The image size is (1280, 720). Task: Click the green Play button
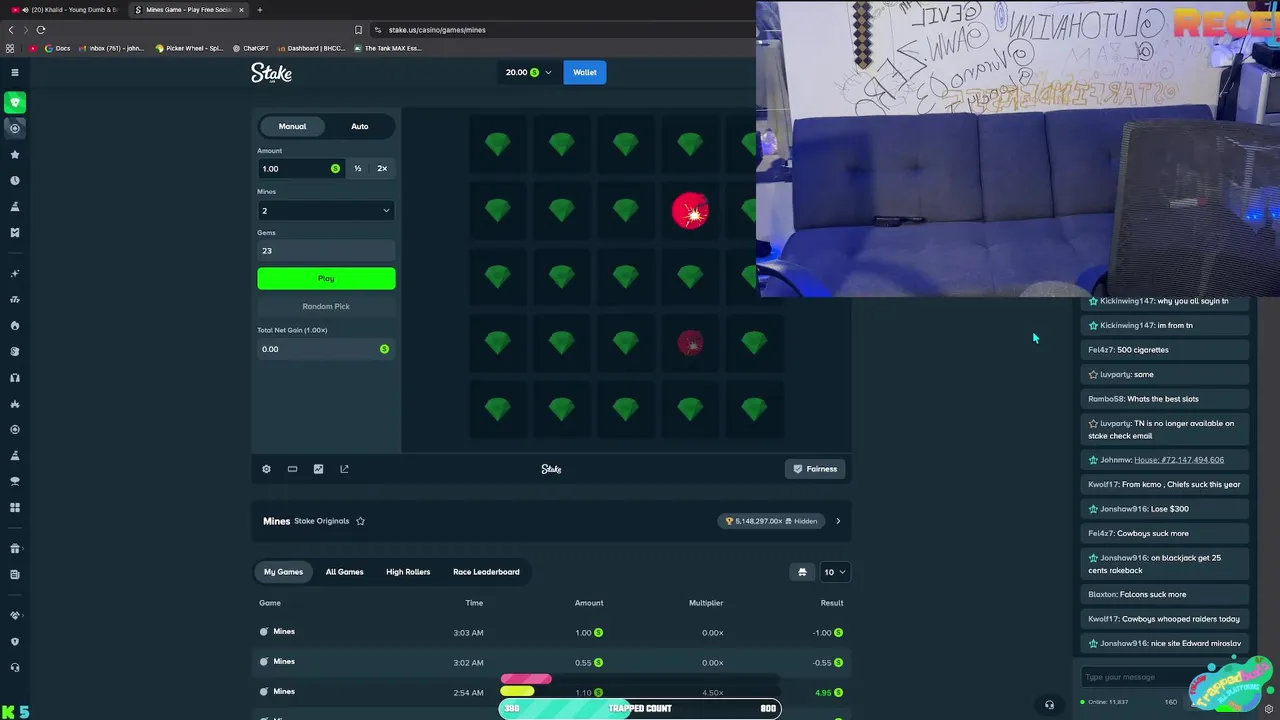(326, 278)
